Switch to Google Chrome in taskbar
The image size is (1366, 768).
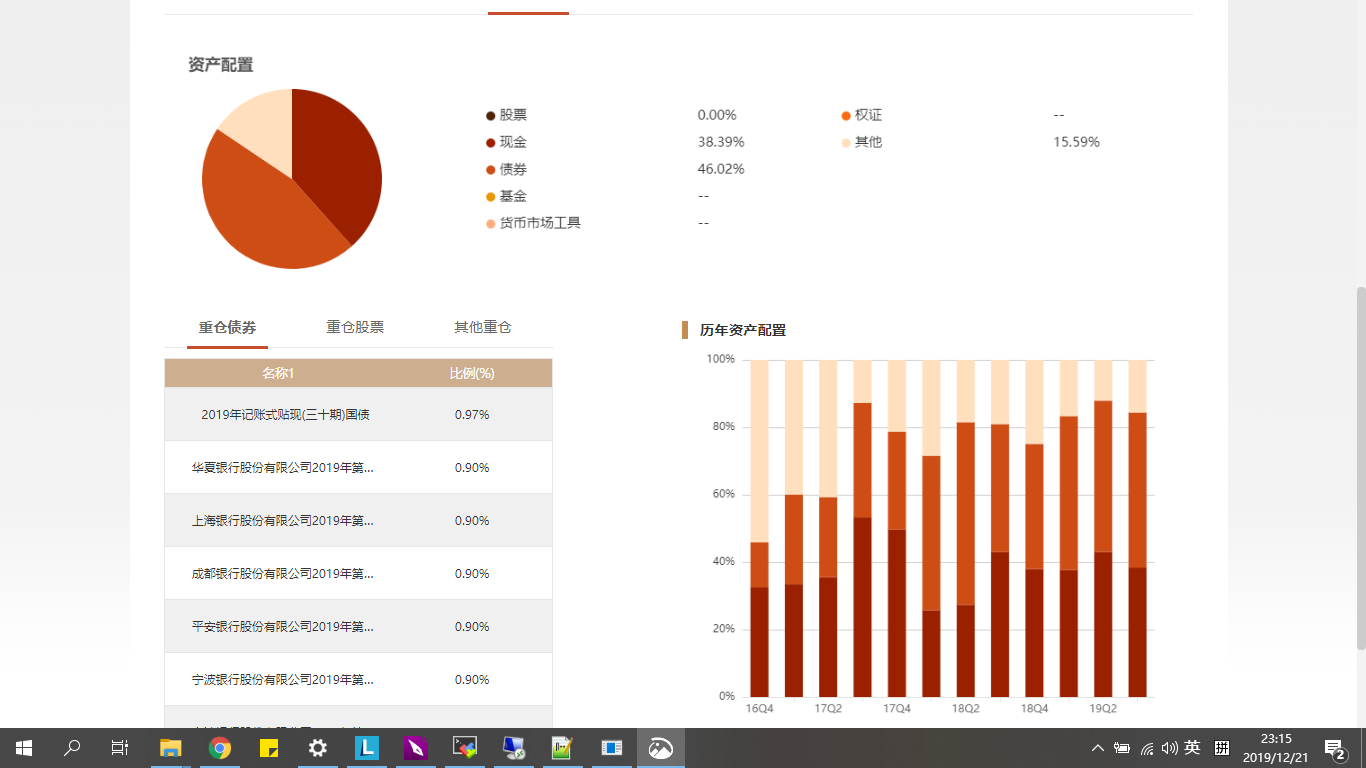pyautogui.click(x=220, y=748)
